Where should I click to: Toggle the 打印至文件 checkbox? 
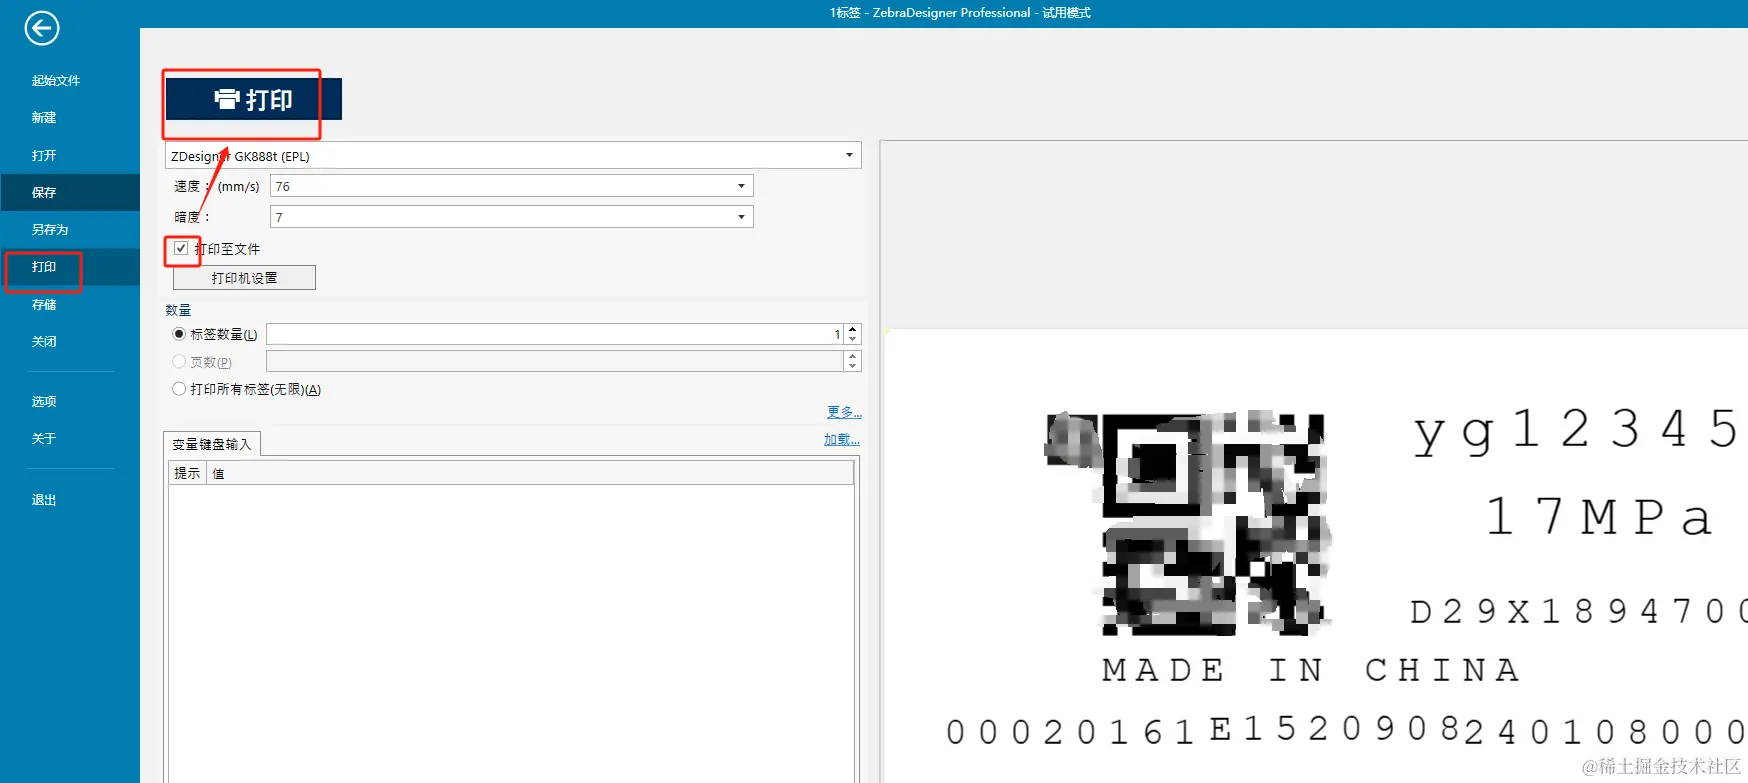tap(181, 248)
